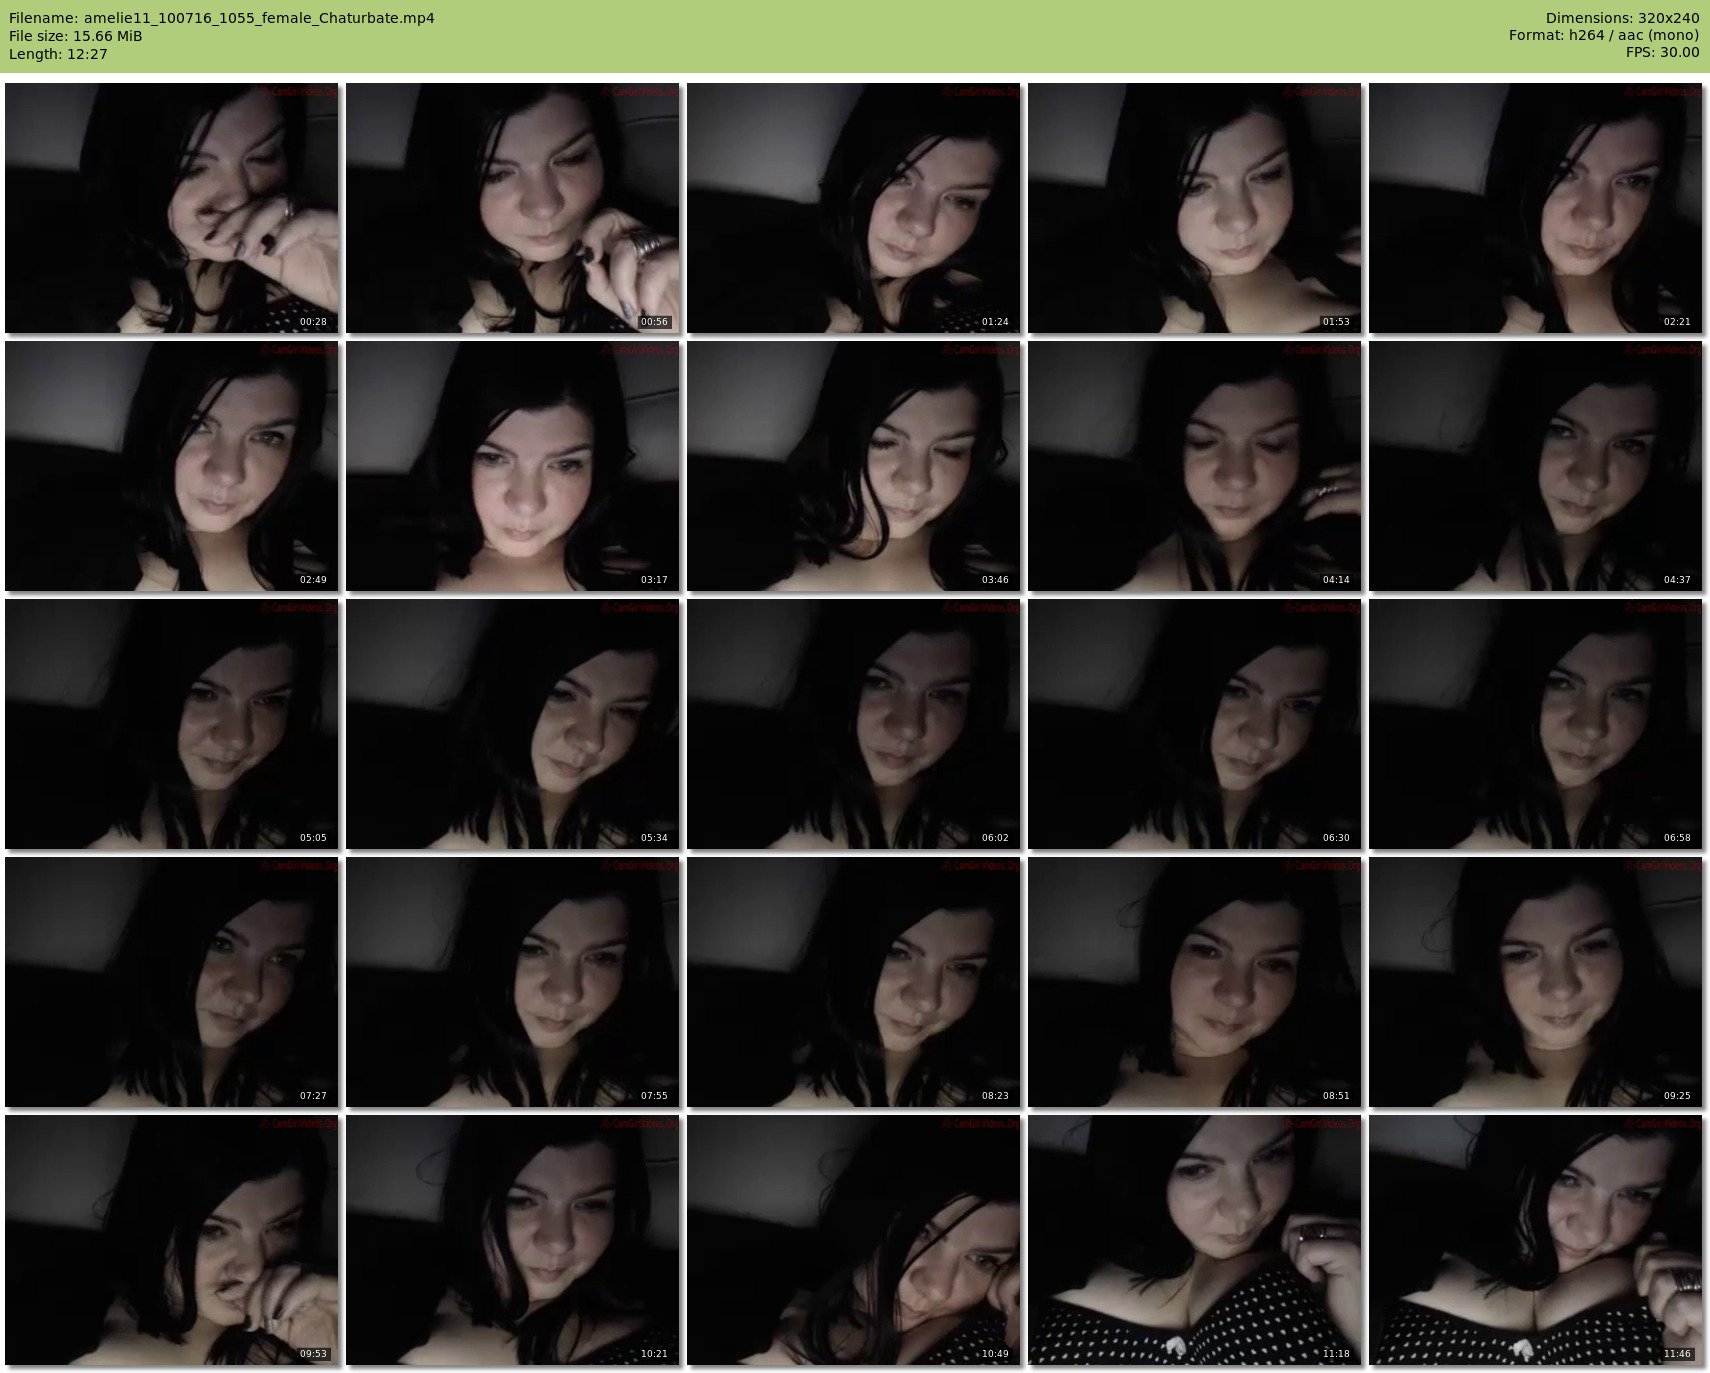Open the thumbnail marked 11:18

[1195, 1240]
